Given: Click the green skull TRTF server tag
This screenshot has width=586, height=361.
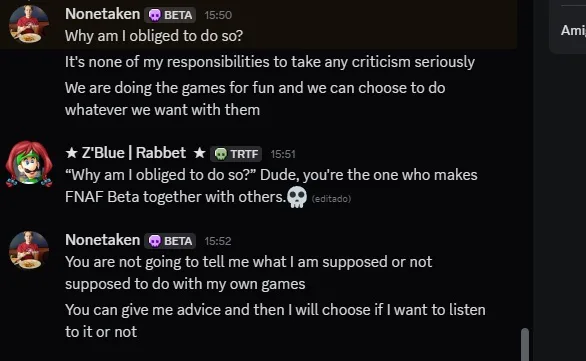Looking at the screenshot, I should (x=236, y=154).
